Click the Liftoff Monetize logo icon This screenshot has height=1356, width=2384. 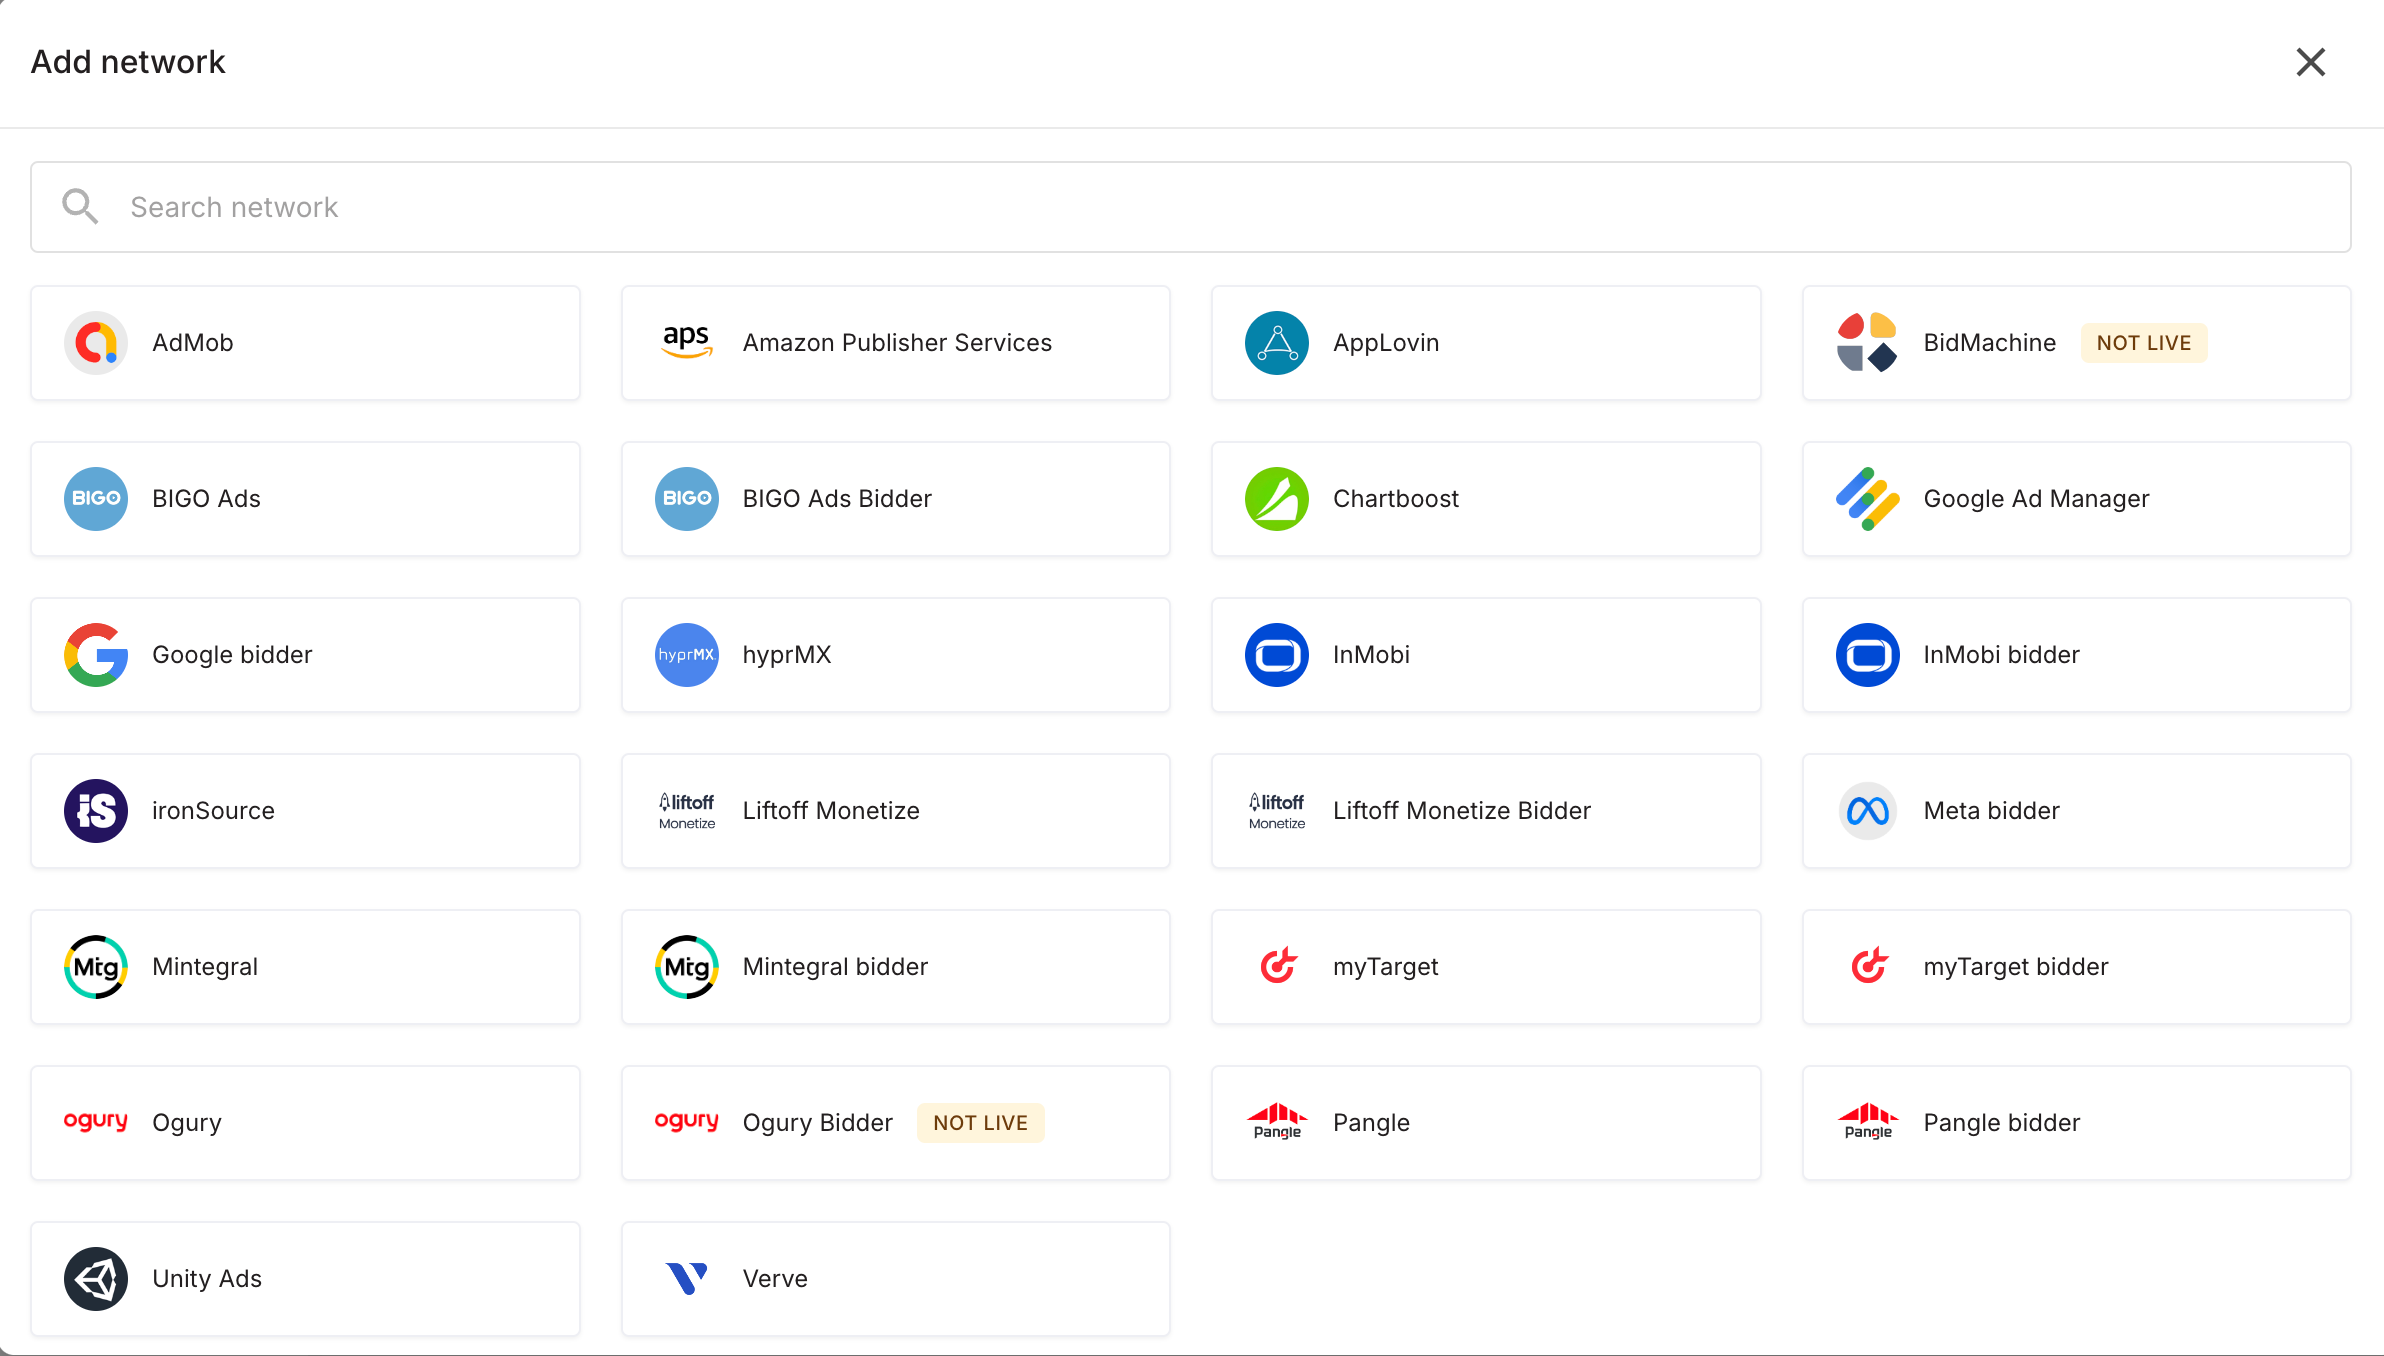[x=687, y=811]
